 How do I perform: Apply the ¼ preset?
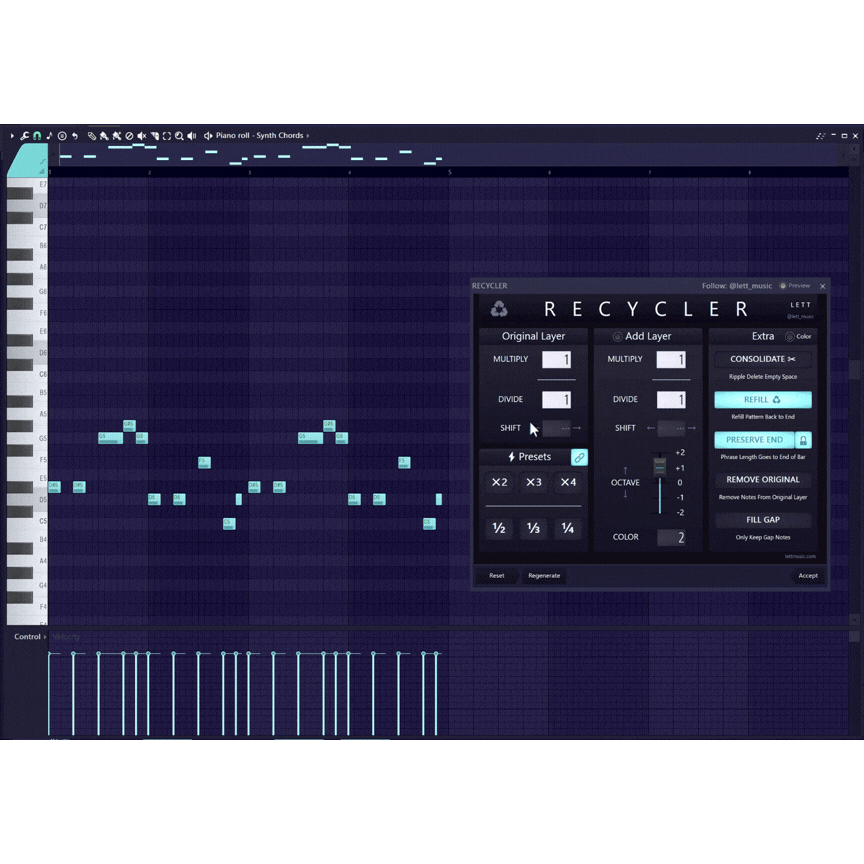point(568,529)
